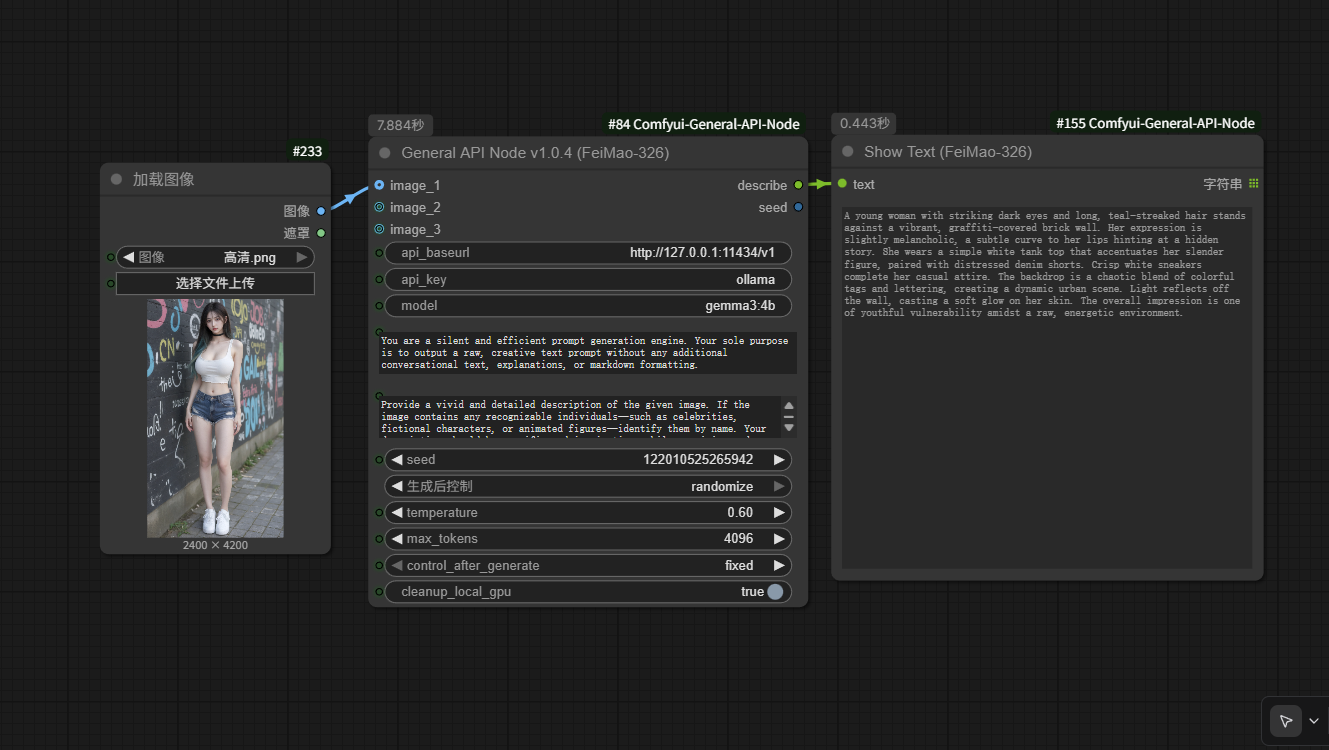Click the #155 Comfyui-General-API-Node badge

[1155, 123]
